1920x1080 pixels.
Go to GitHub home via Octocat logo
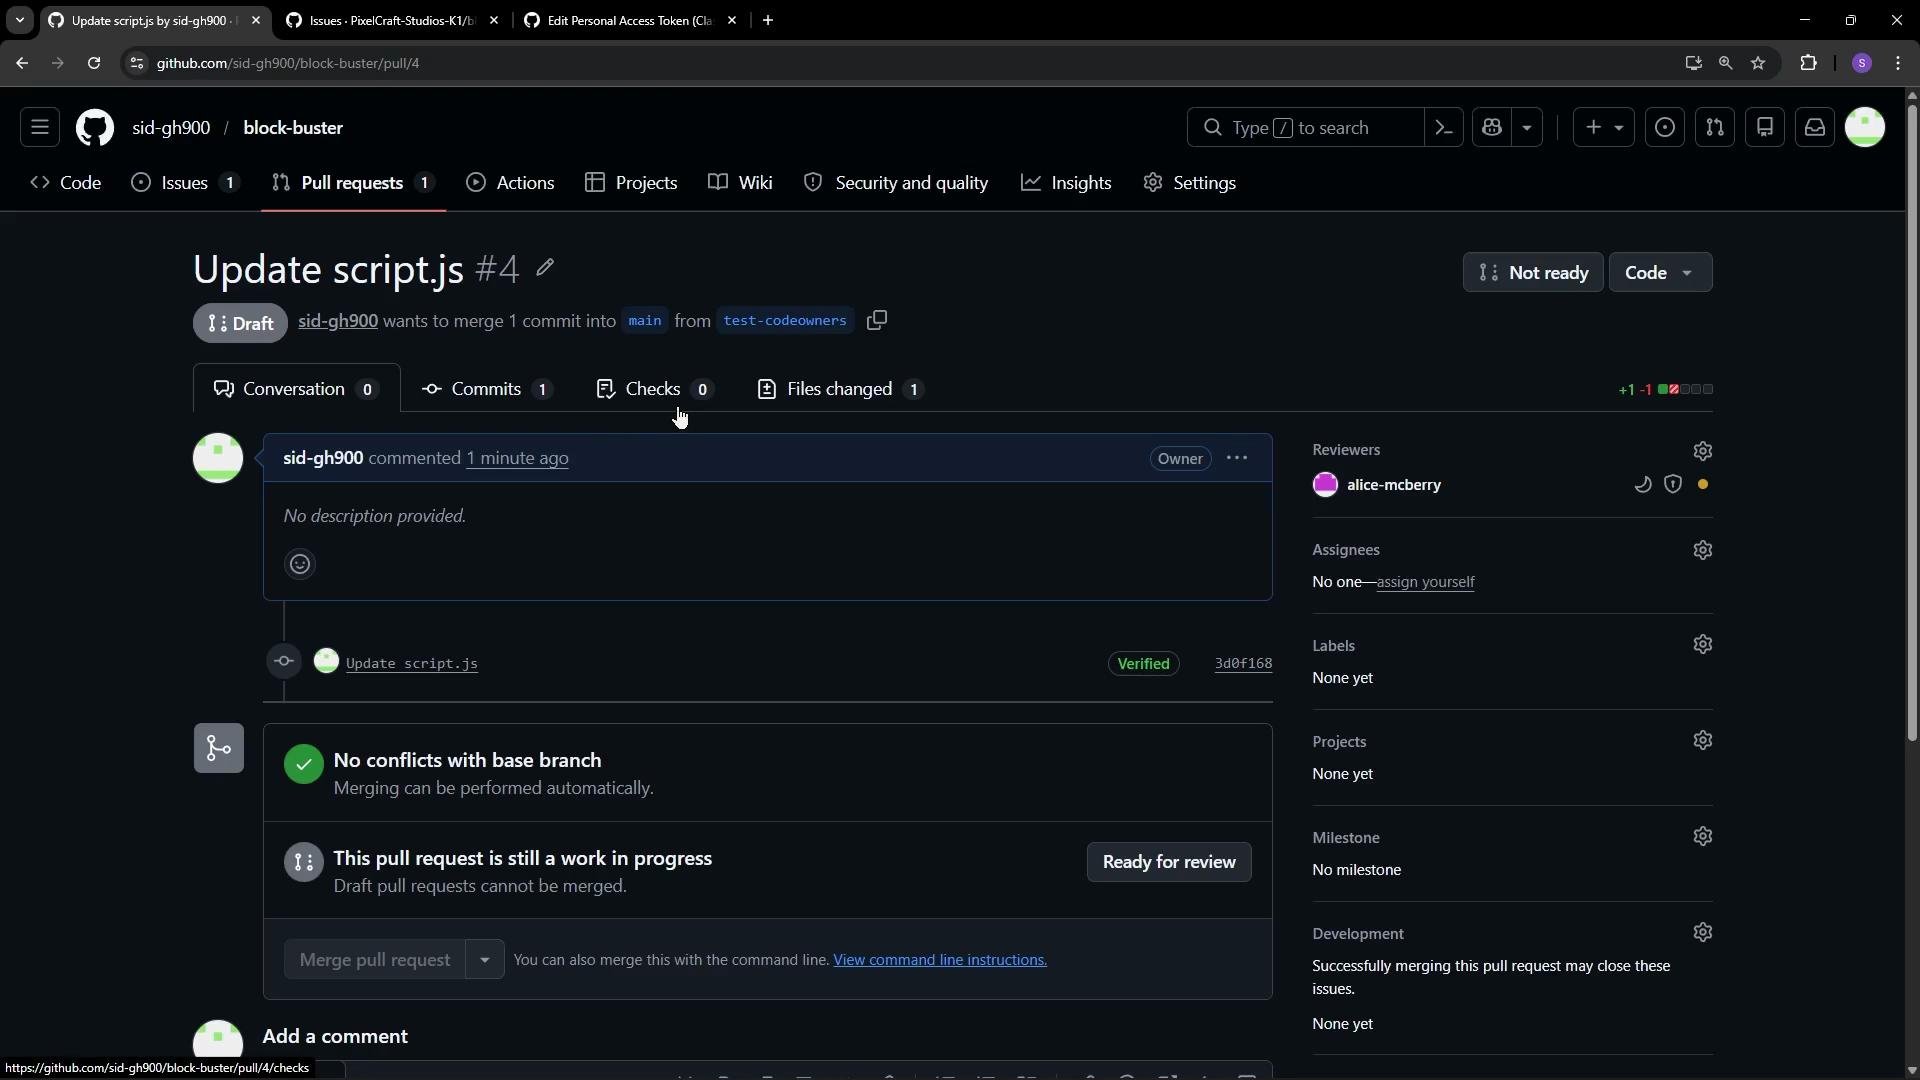[95, 128]
